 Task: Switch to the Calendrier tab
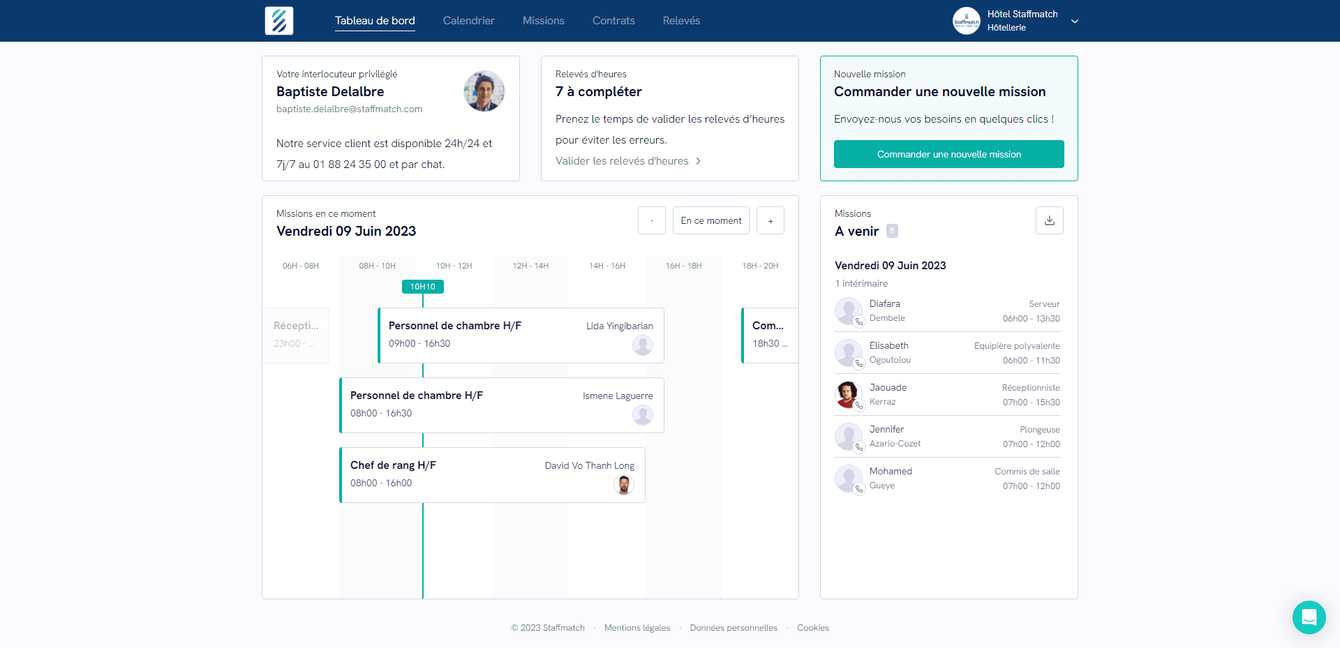[468, 20]
